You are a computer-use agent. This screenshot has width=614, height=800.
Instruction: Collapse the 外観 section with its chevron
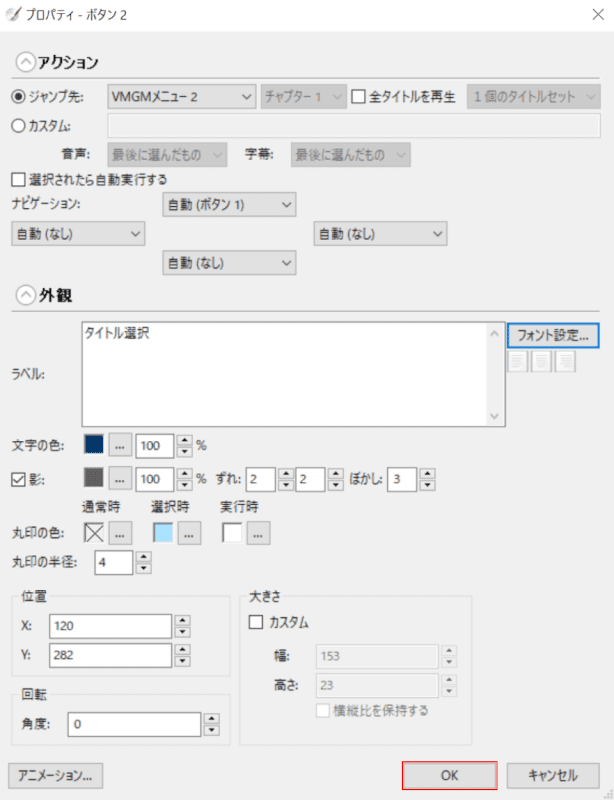(26, 295)
